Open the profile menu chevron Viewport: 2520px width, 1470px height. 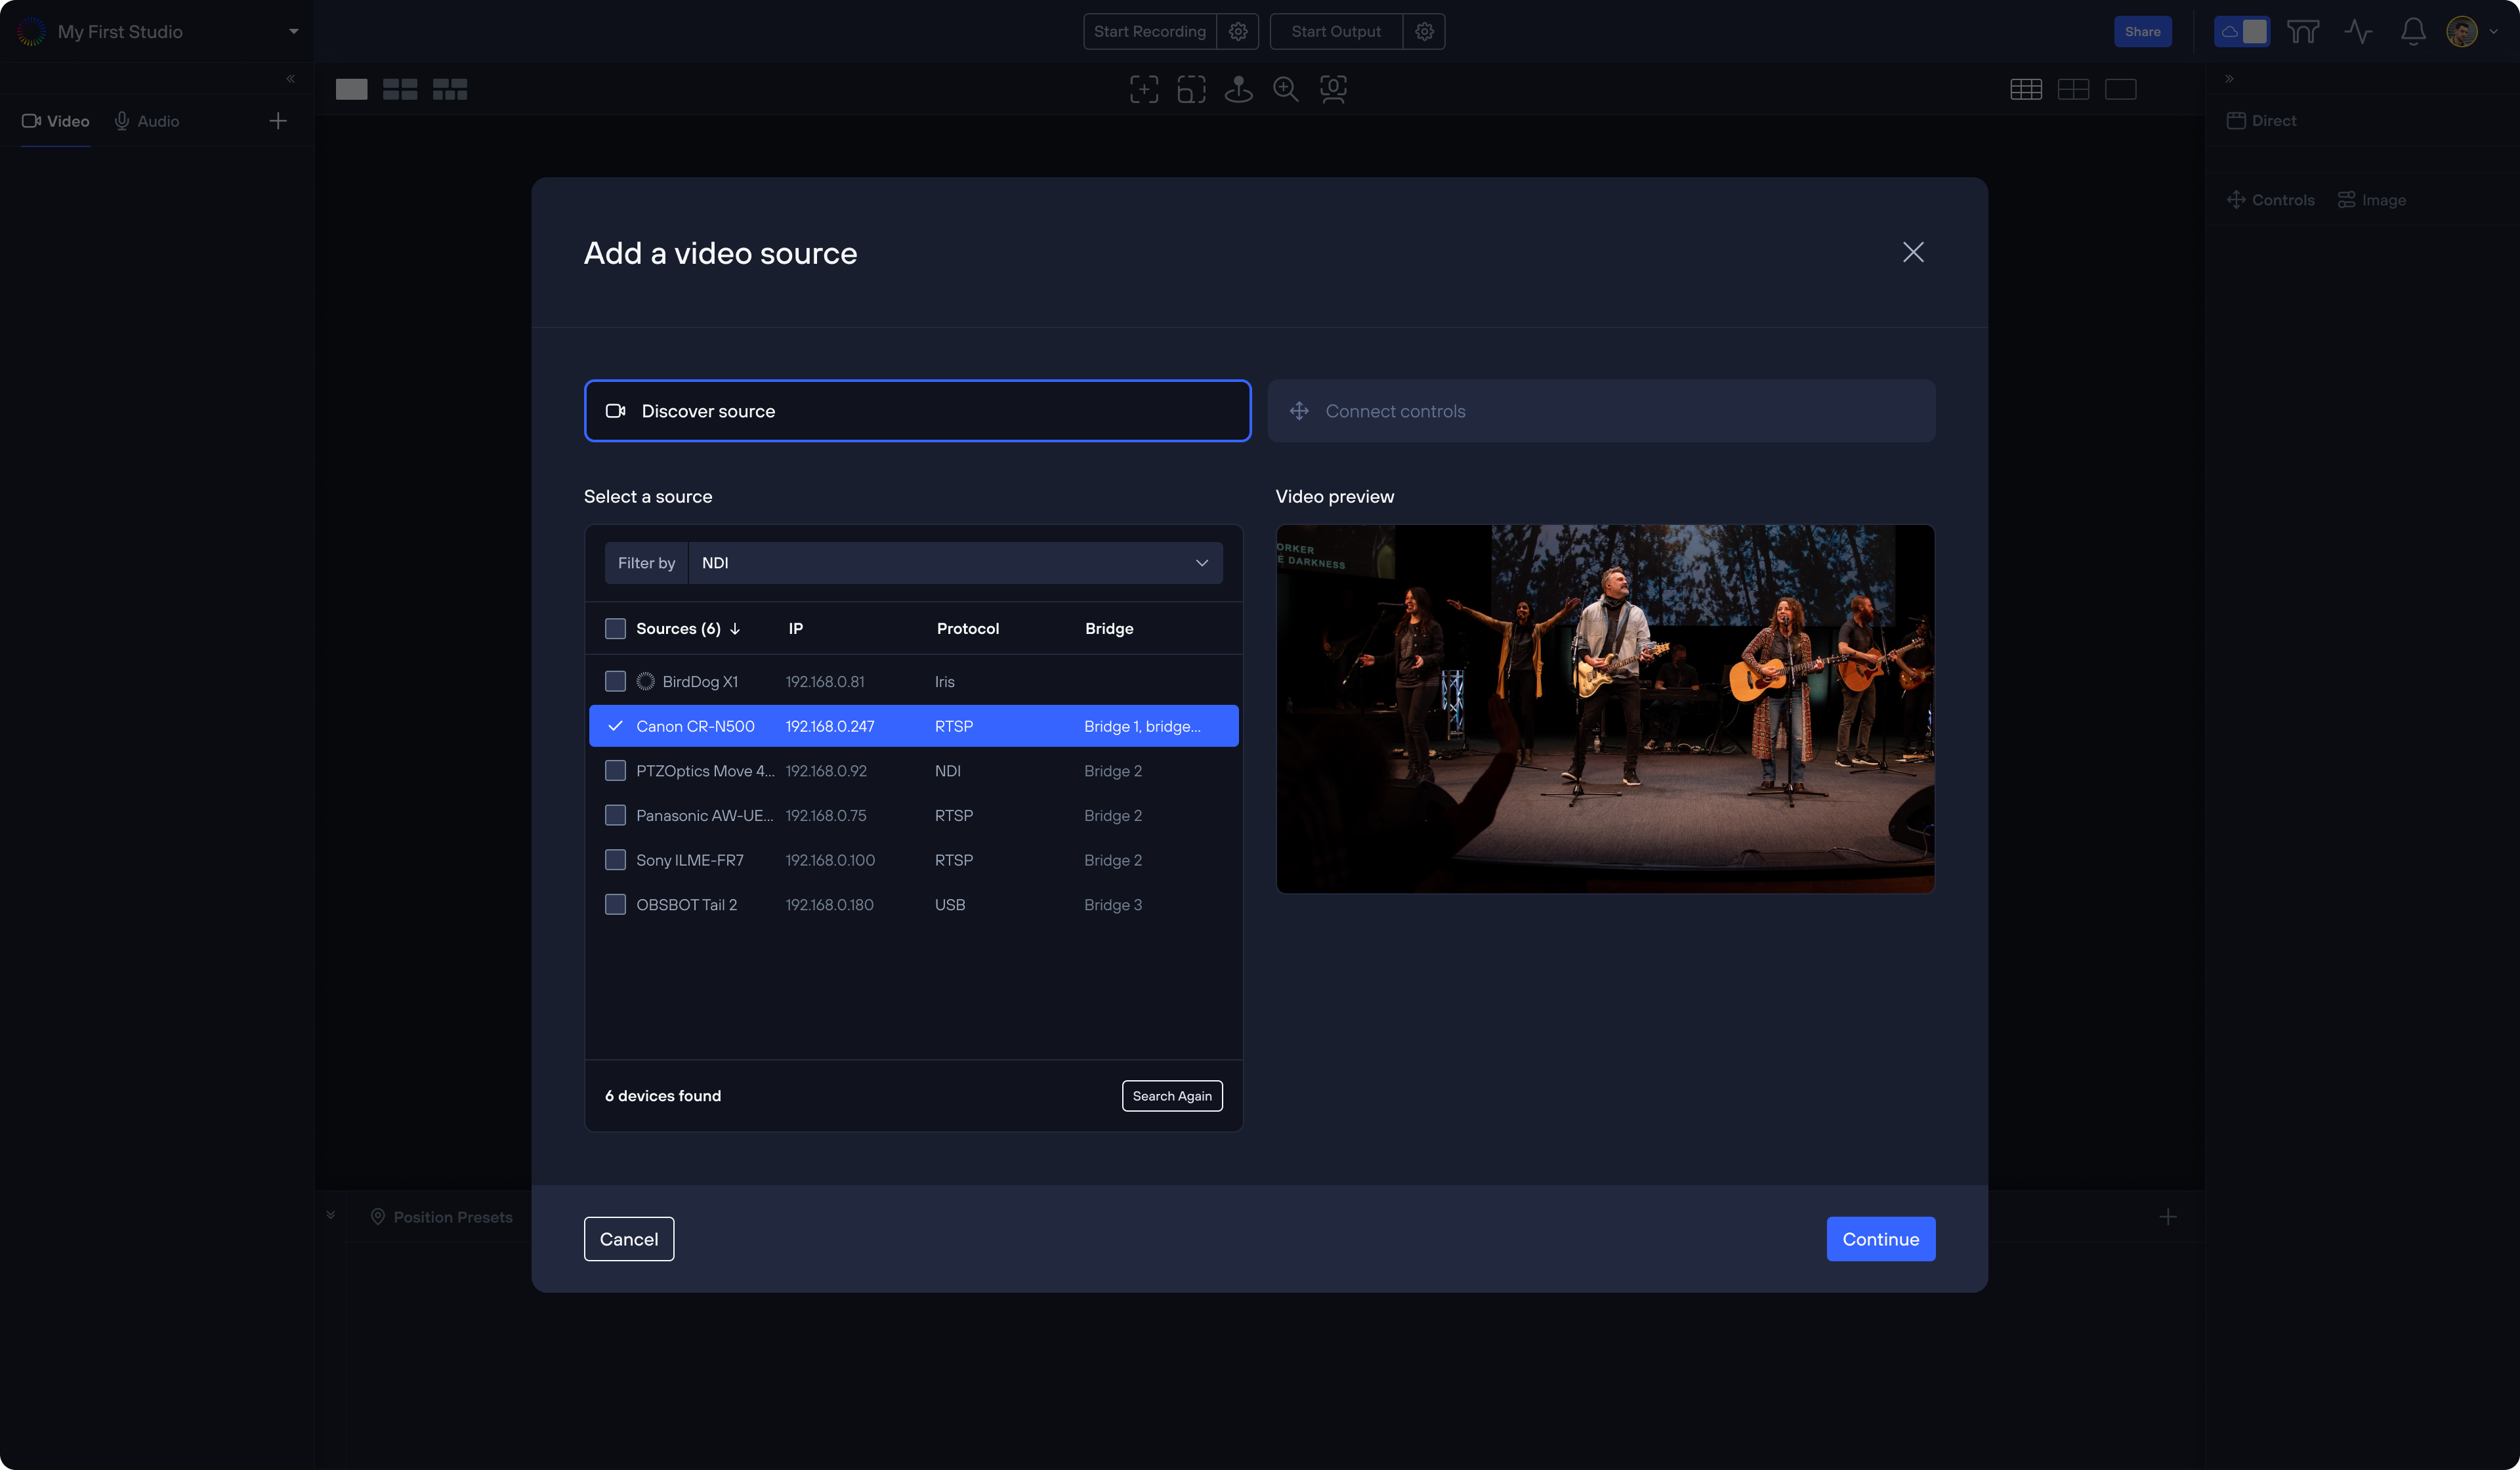pyautogui.click(x=2493, y=32)
